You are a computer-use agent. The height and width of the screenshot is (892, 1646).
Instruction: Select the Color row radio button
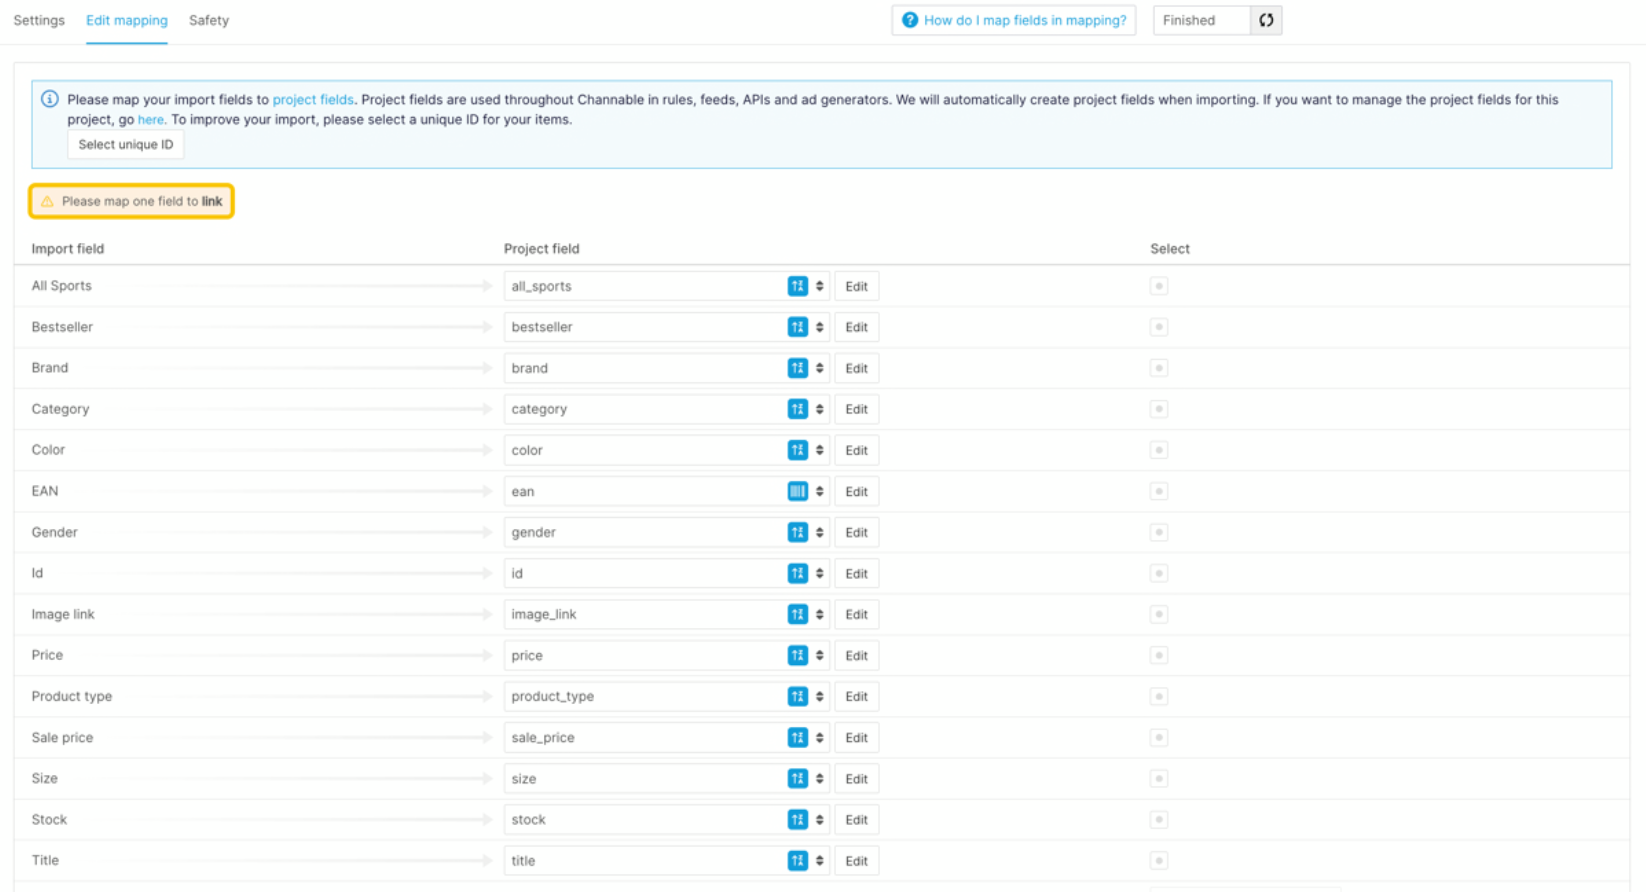tap(1159, 450)
